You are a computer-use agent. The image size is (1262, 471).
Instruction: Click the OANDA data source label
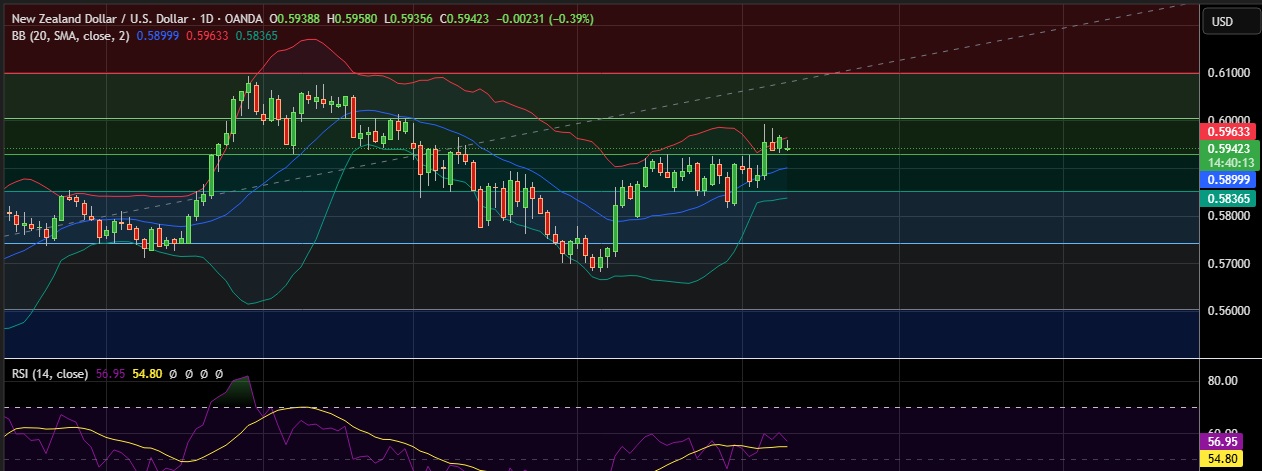pyautogui.click(x=246, y=18)
